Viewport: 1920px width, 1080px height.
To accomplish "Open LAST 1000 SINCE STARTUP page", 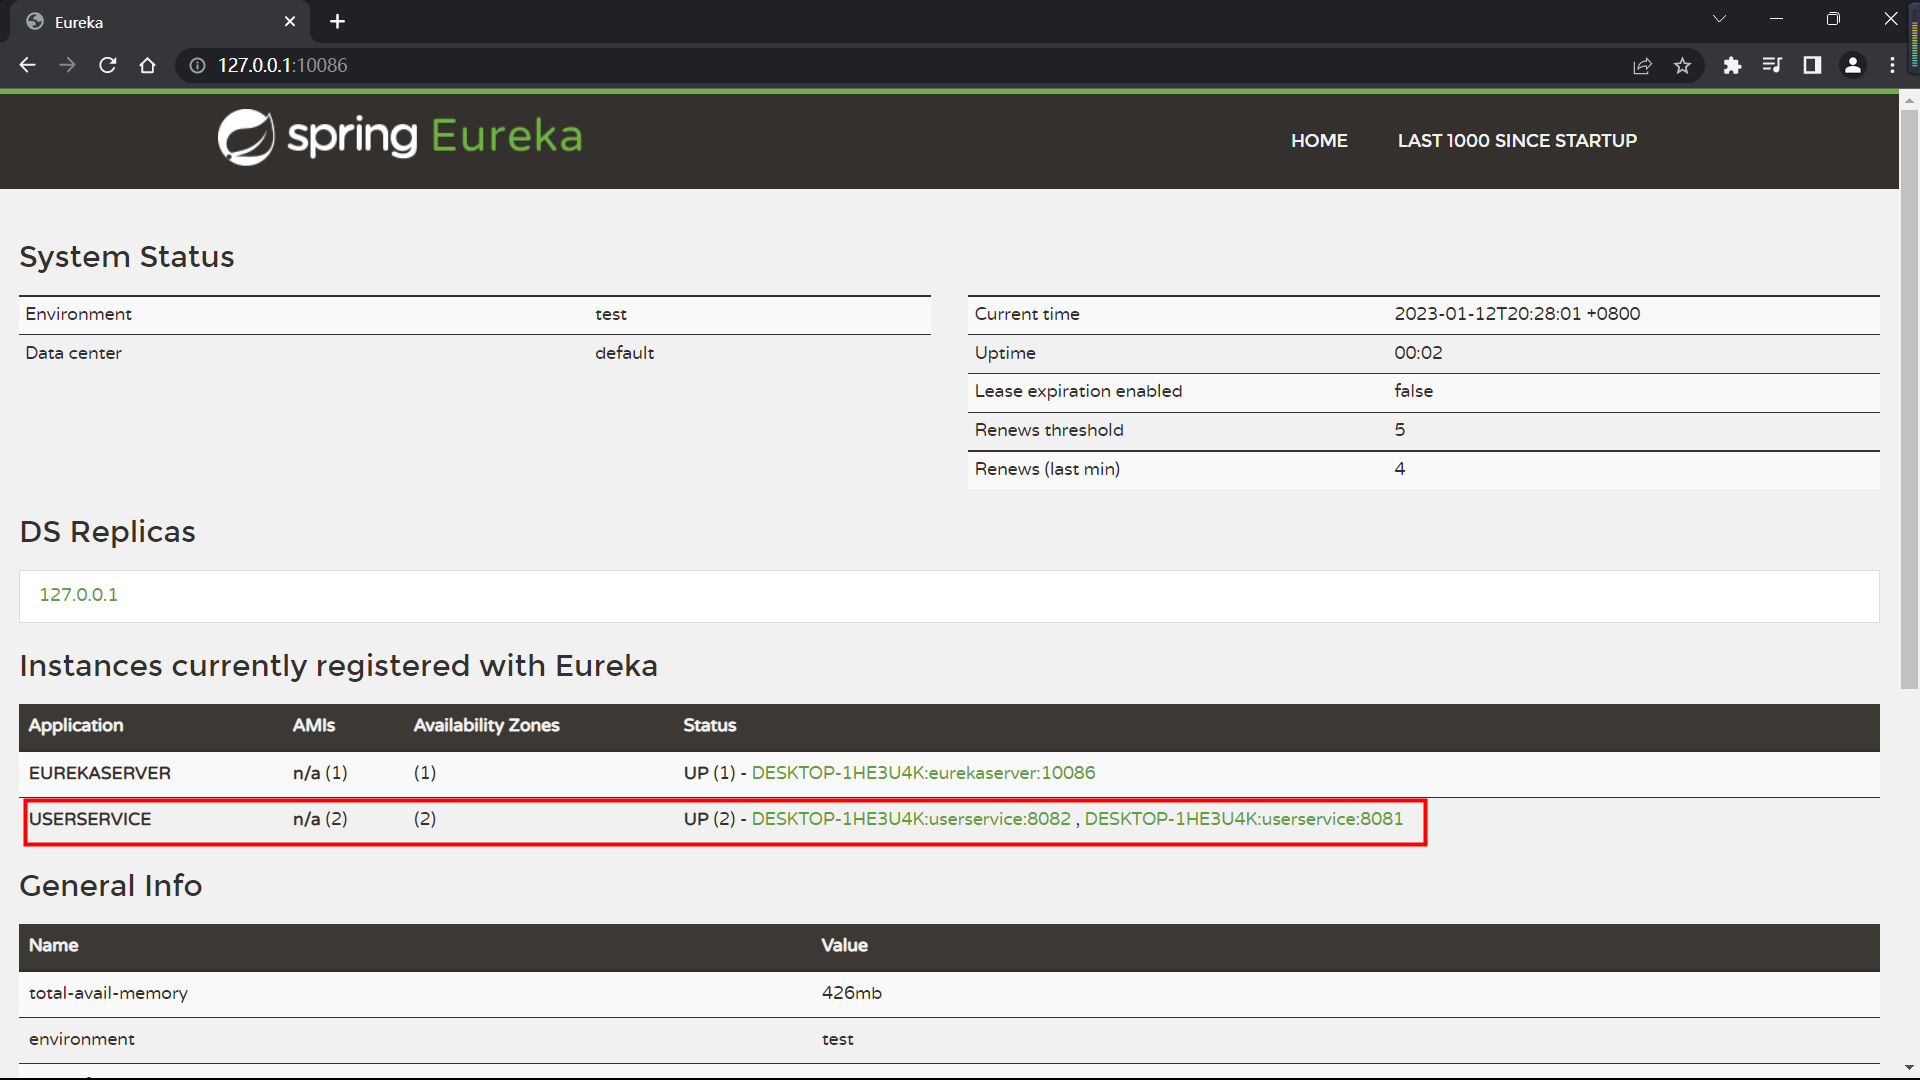I will click(1517, 141).
